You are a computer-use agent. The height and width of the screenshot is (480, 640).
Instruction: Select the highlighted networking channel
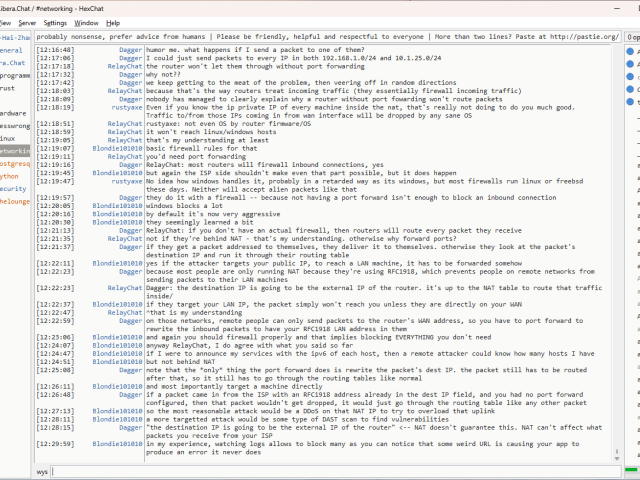[x=14, y=150]
